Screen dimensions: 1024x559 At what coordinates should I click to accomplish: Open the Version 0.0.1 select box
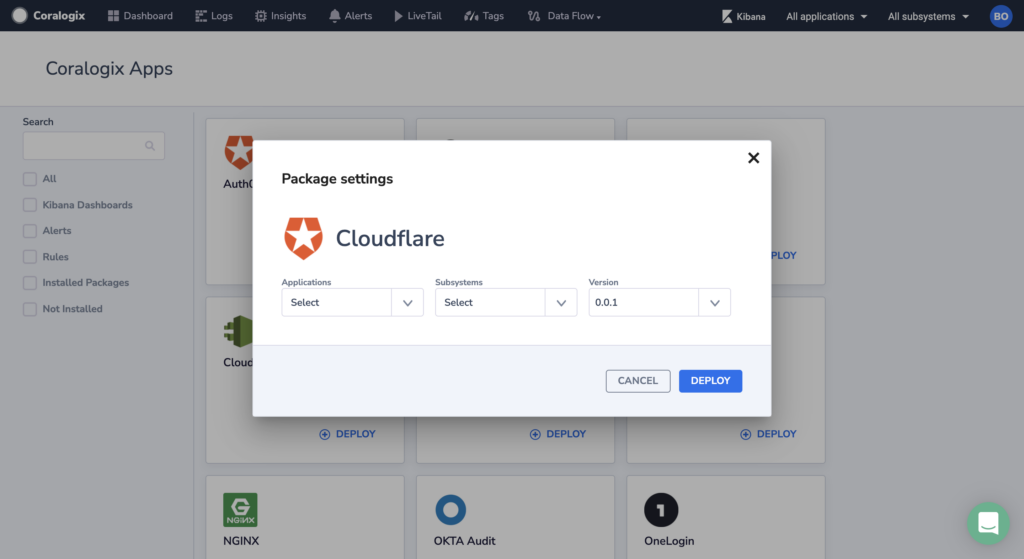[x=659, y=302]
